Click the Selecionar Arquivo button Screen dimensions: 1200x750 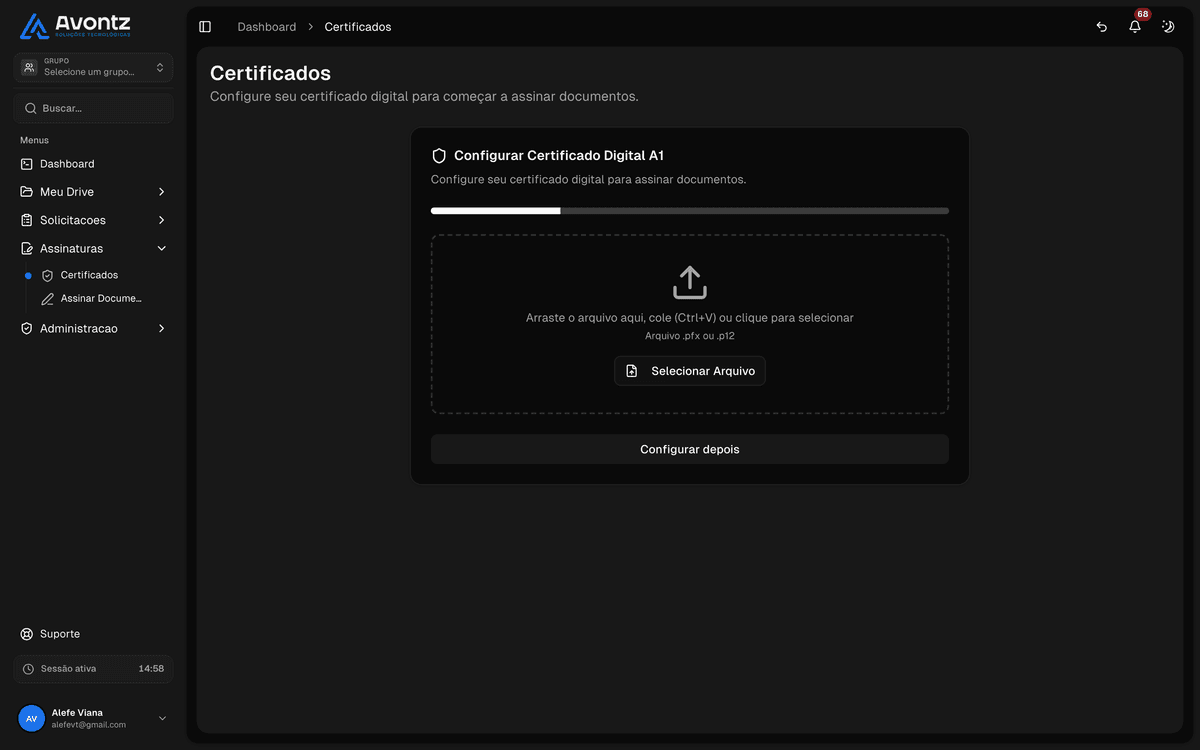(689, 371)
